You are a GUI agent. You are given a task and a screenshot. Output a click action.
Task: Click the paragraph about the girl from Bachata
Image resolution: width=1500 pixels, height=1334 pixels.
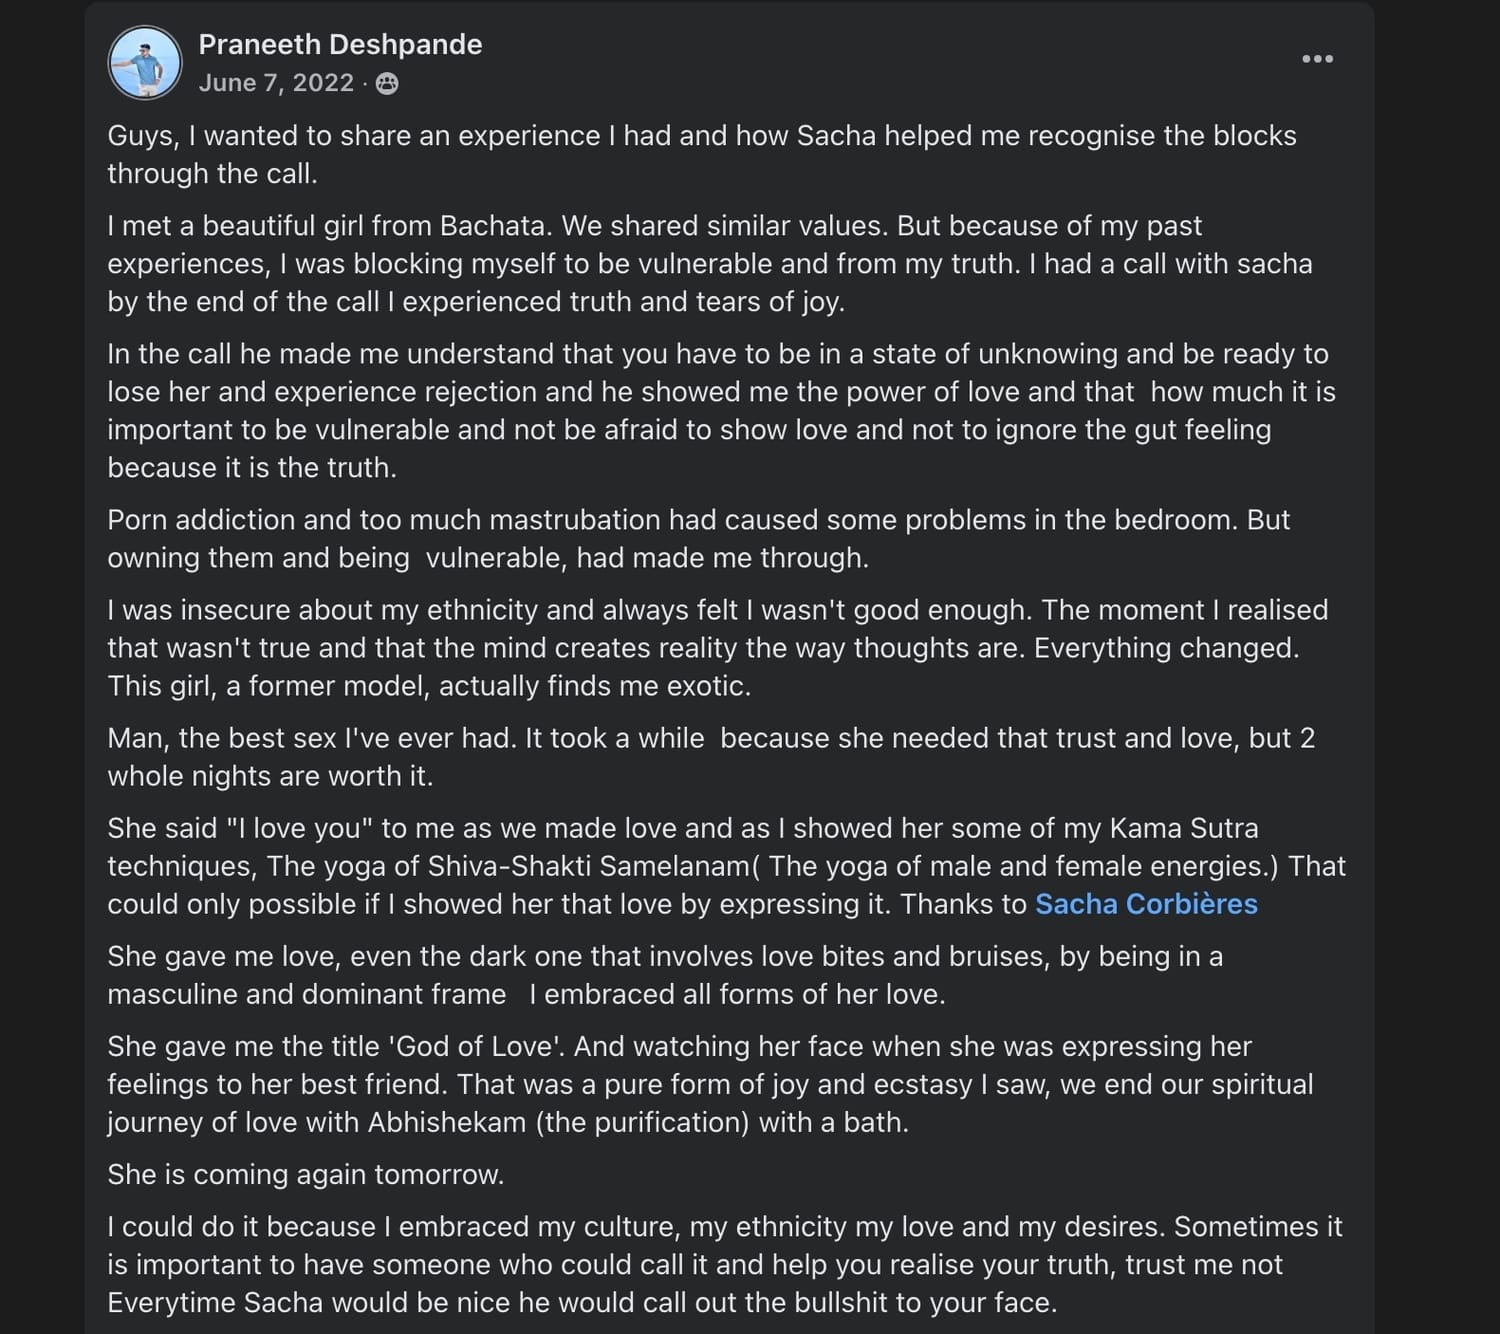pos(710,264)
